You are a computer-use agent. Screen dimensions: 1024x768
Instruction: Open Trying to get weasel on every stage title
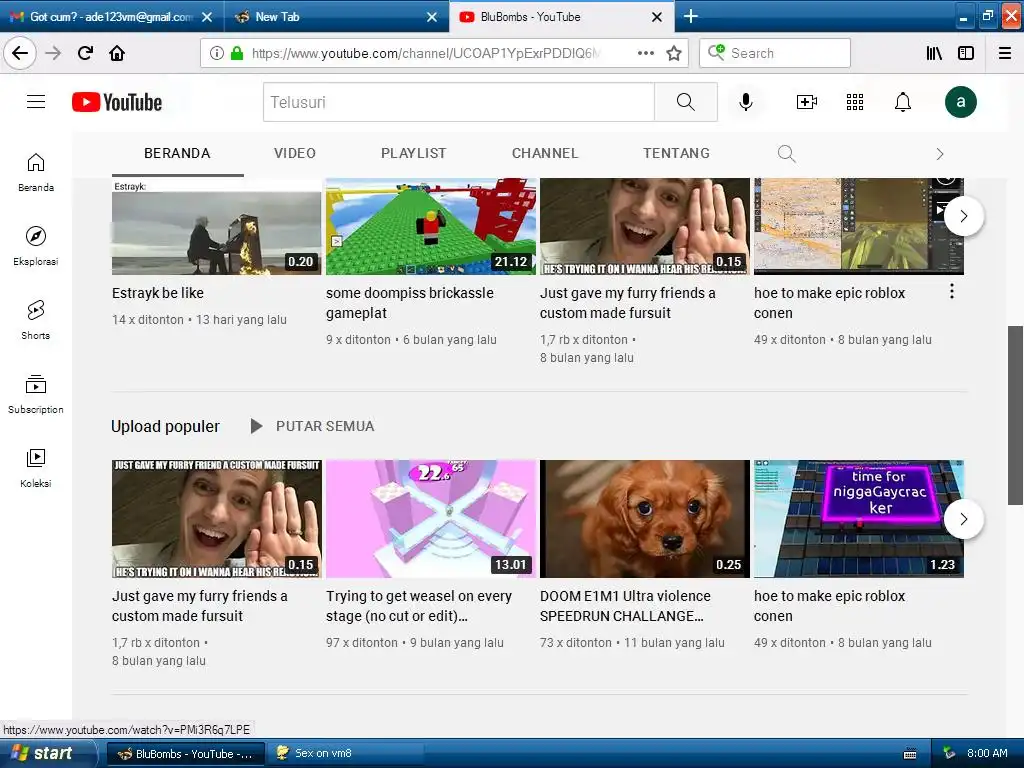pos(419,606)
